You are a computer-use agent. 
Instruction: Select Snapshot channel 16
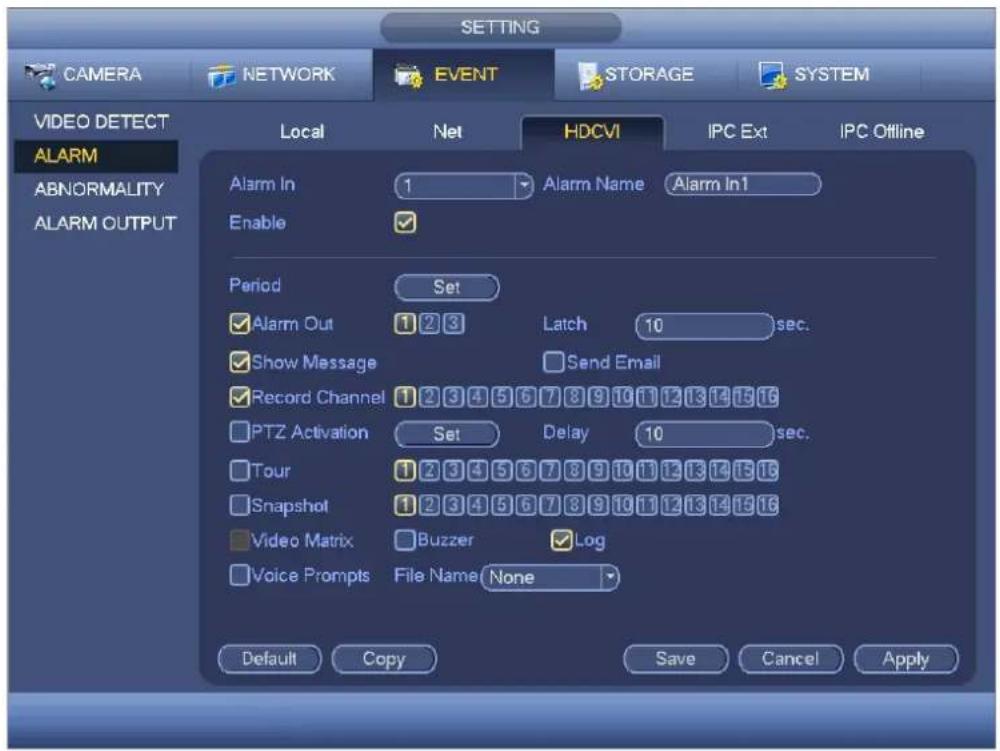click(768, 506)
